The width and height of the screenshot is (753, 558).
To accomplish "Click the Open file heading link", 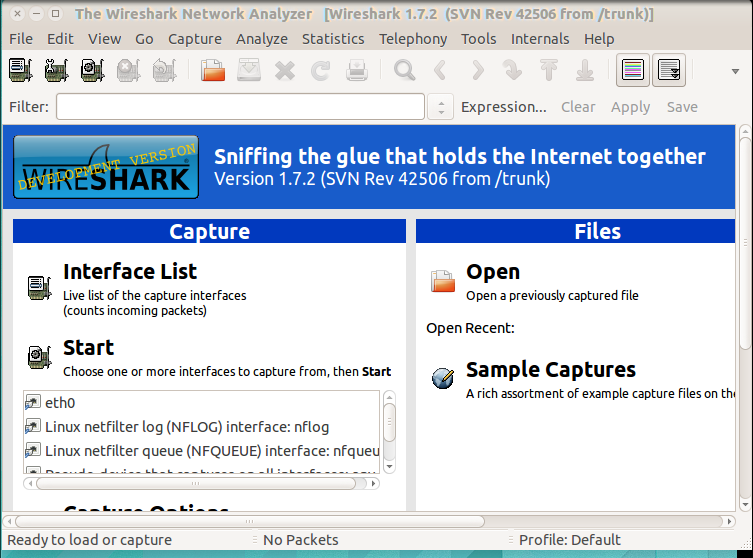I will pyautogui.click(x=493, y=271).
